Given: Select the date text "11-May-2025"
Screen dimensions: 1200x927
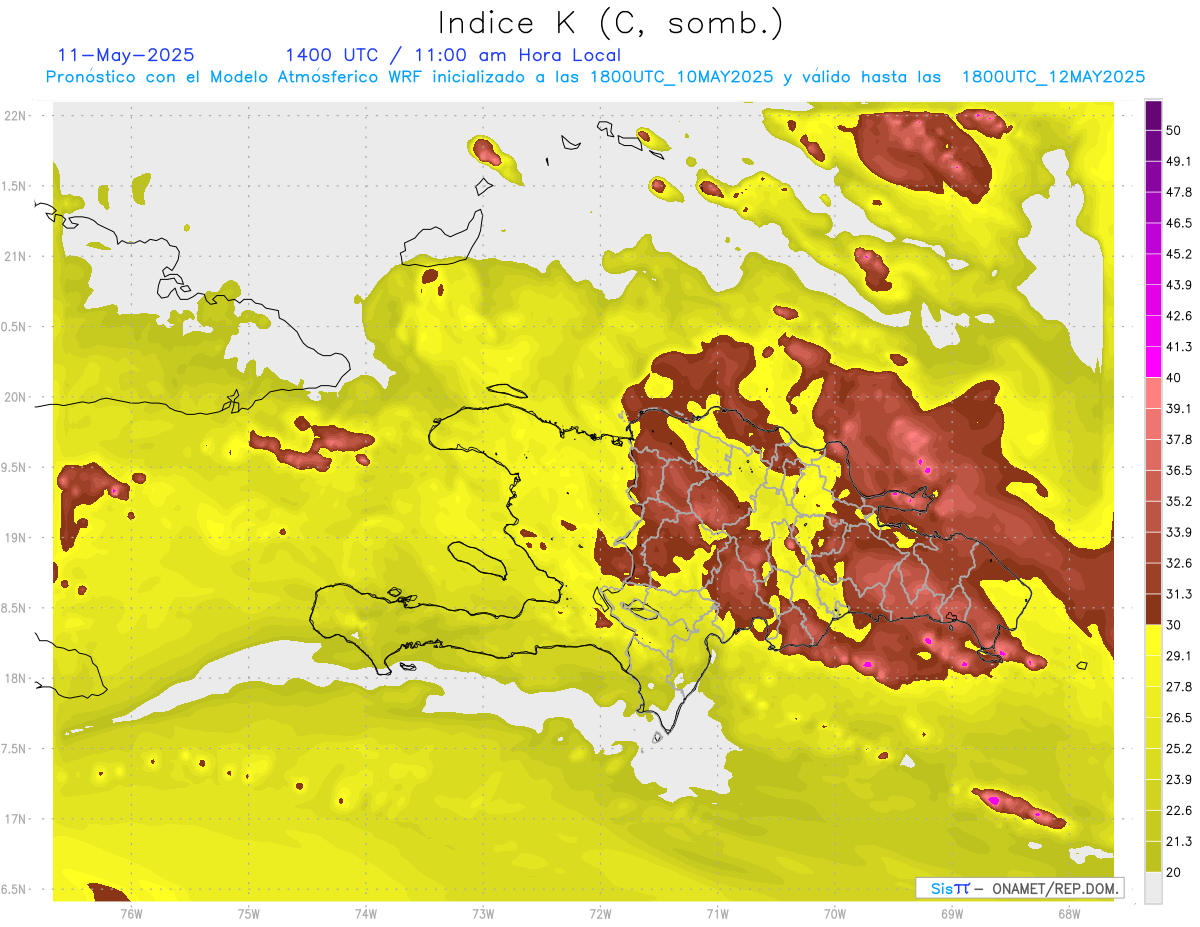Looking at the screenshot, I should click(x=126, y=55).
